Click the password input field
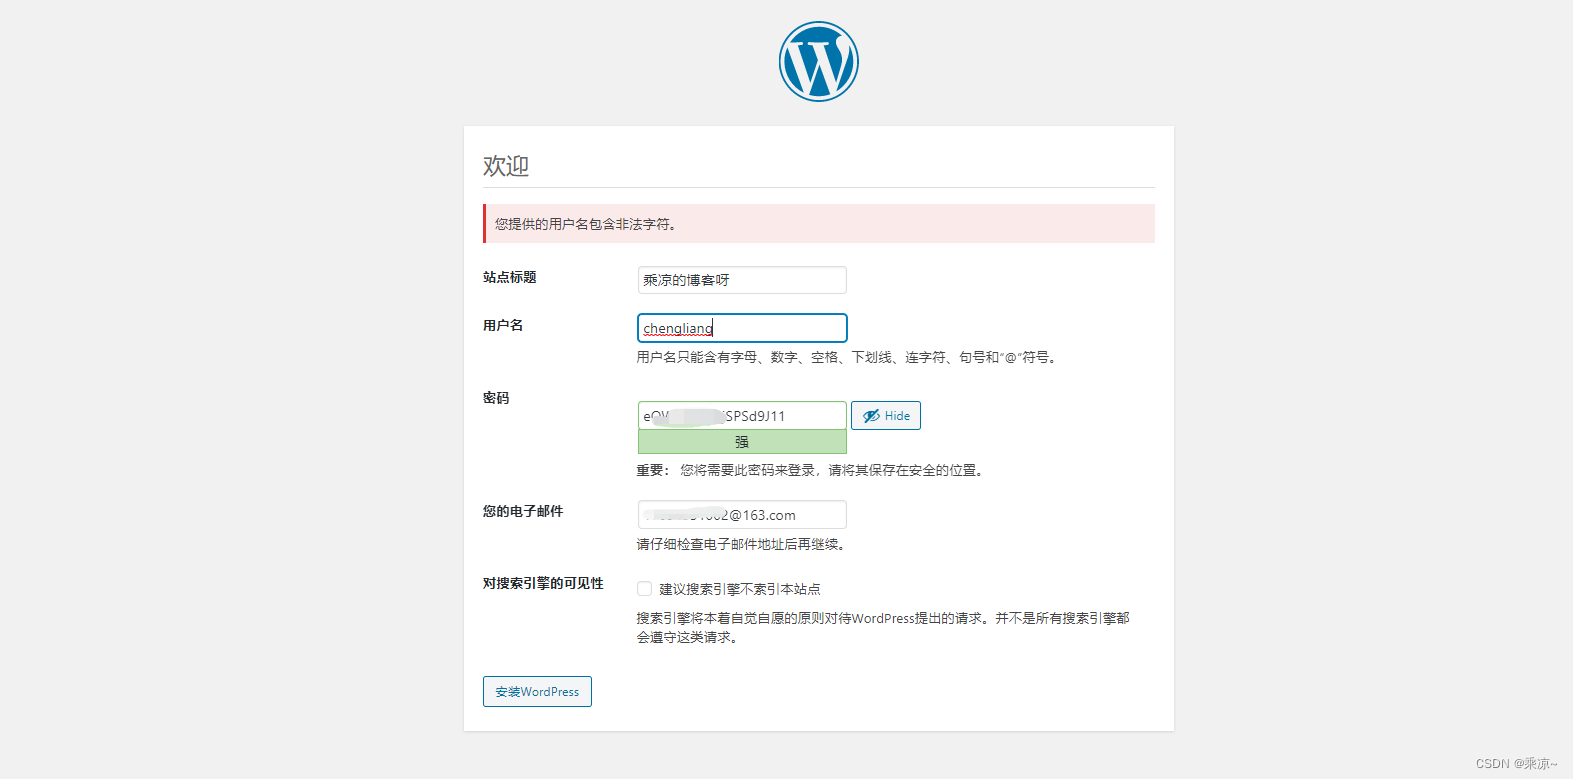The height and width of the screenshot is (779, 1573). [x=742, y=416]
